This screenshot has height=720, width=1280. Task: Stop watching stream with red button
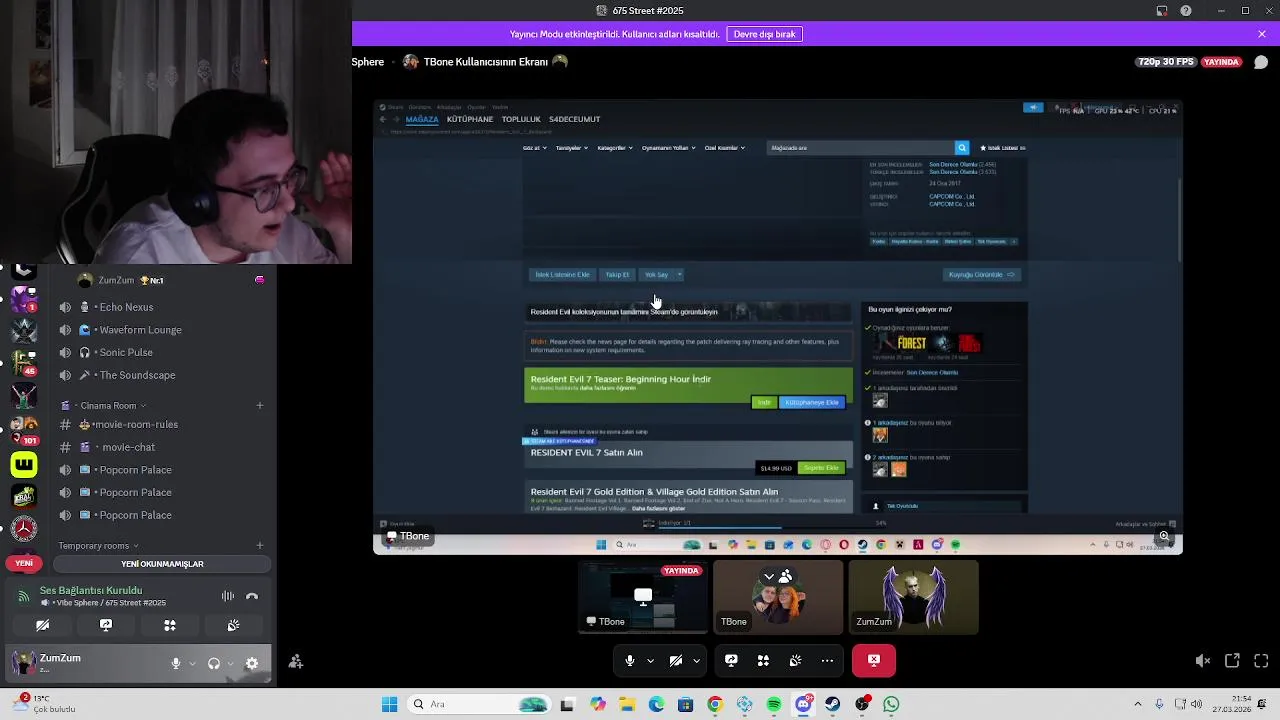click(x=874, y=660)
